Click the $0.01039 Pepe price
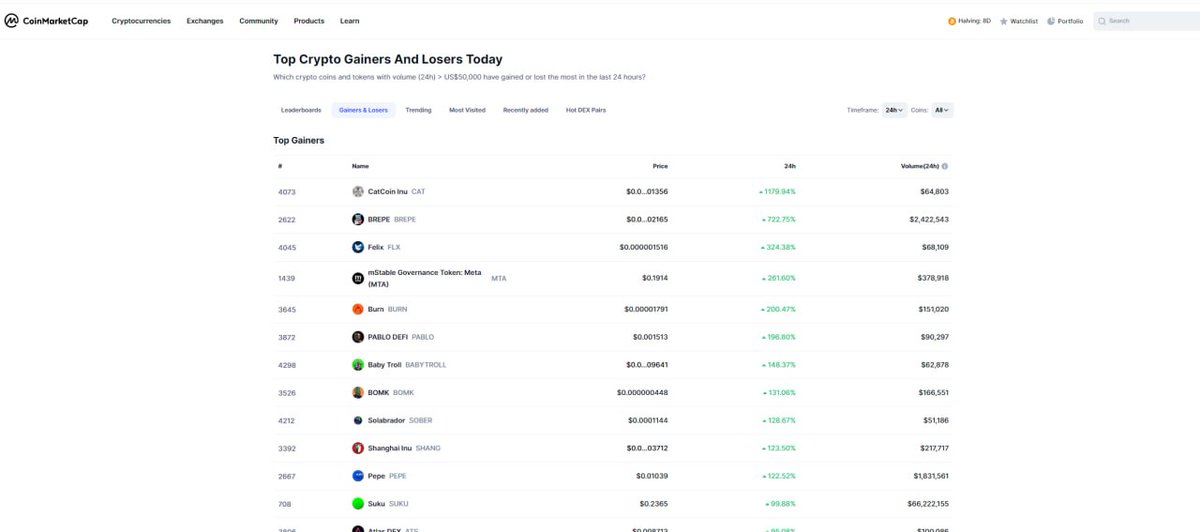Screen dimensions: 1200x532 (x=652, y=476)
